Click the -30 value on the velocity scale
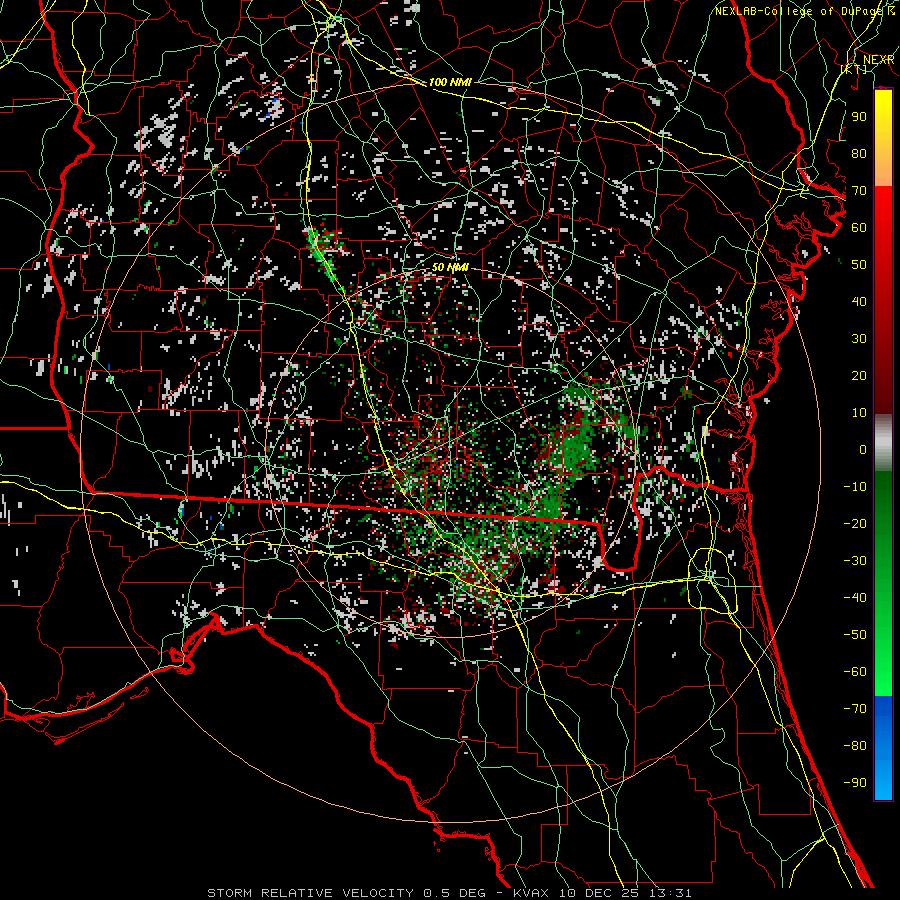 click(855, 560)
